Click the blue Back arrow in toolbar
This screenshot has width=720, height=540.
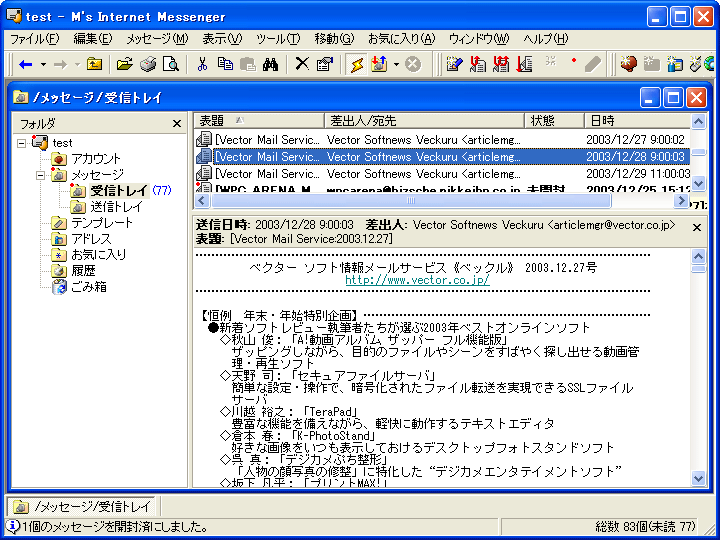tap(26, 65)
